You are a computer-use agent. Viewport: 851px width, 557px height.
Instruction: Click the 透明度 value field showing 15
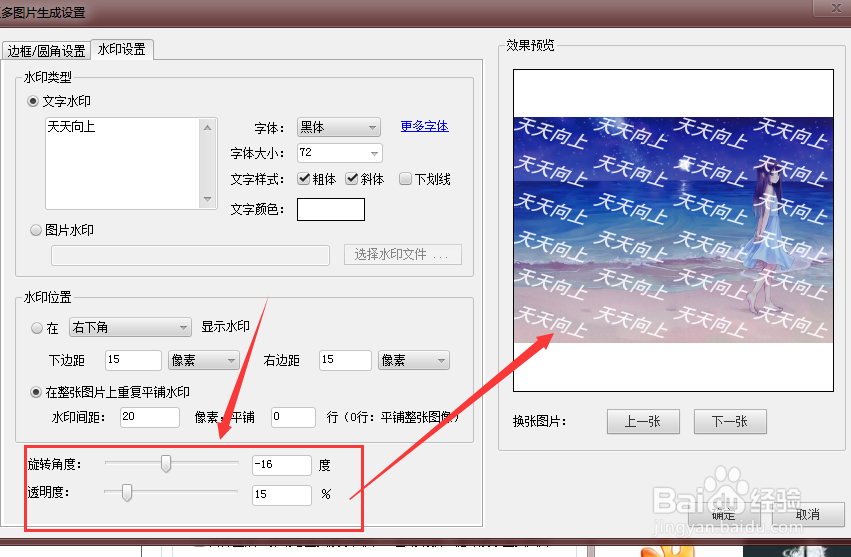point(282,495)
